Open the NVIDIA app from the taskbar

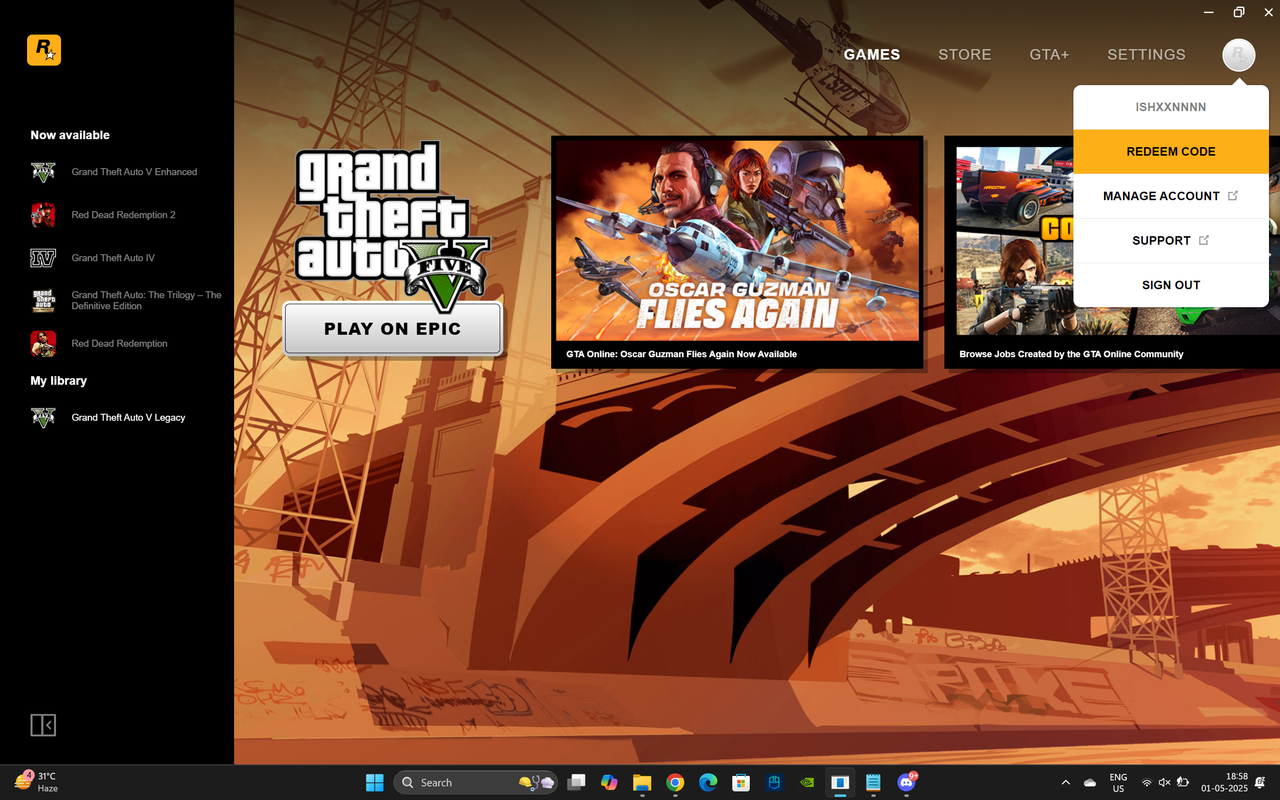click(x=807, y=782)
